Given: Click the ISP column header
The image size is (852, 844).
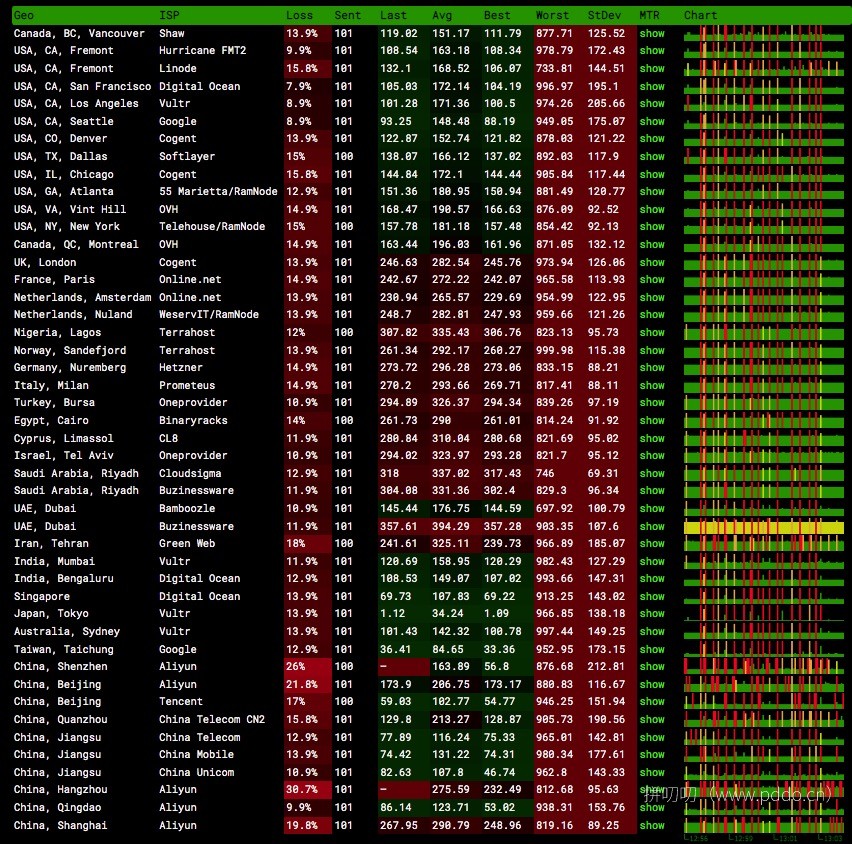Looking at the screenshot, I should coord(169,15).
